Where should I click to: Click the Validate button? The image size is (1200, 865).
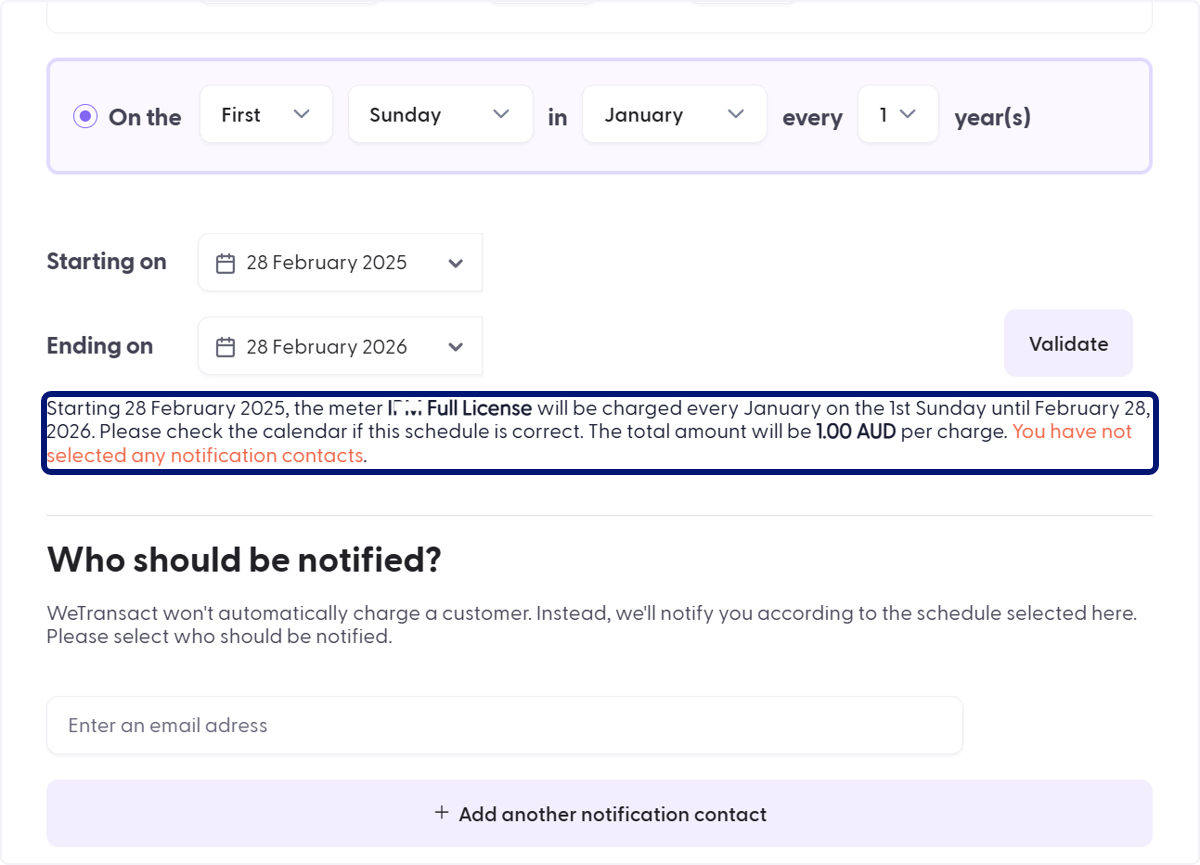click(1068, 343)
